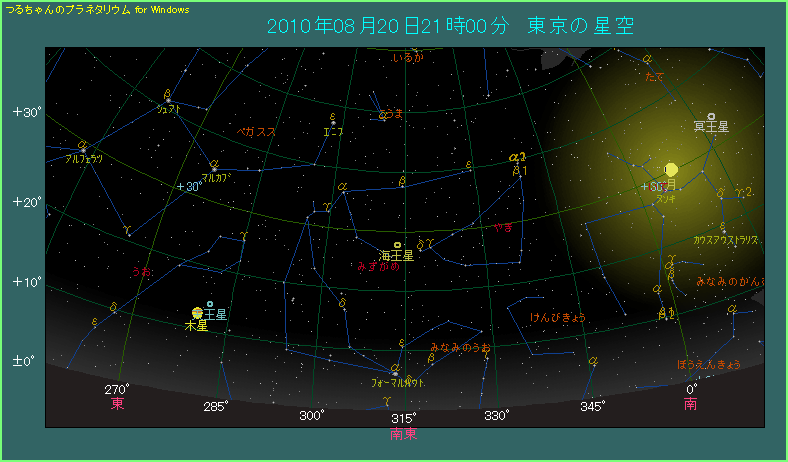The image size is (788, 462).
Task: Click the Neptune (海王星) planet marker
Action: pos(397,245)
